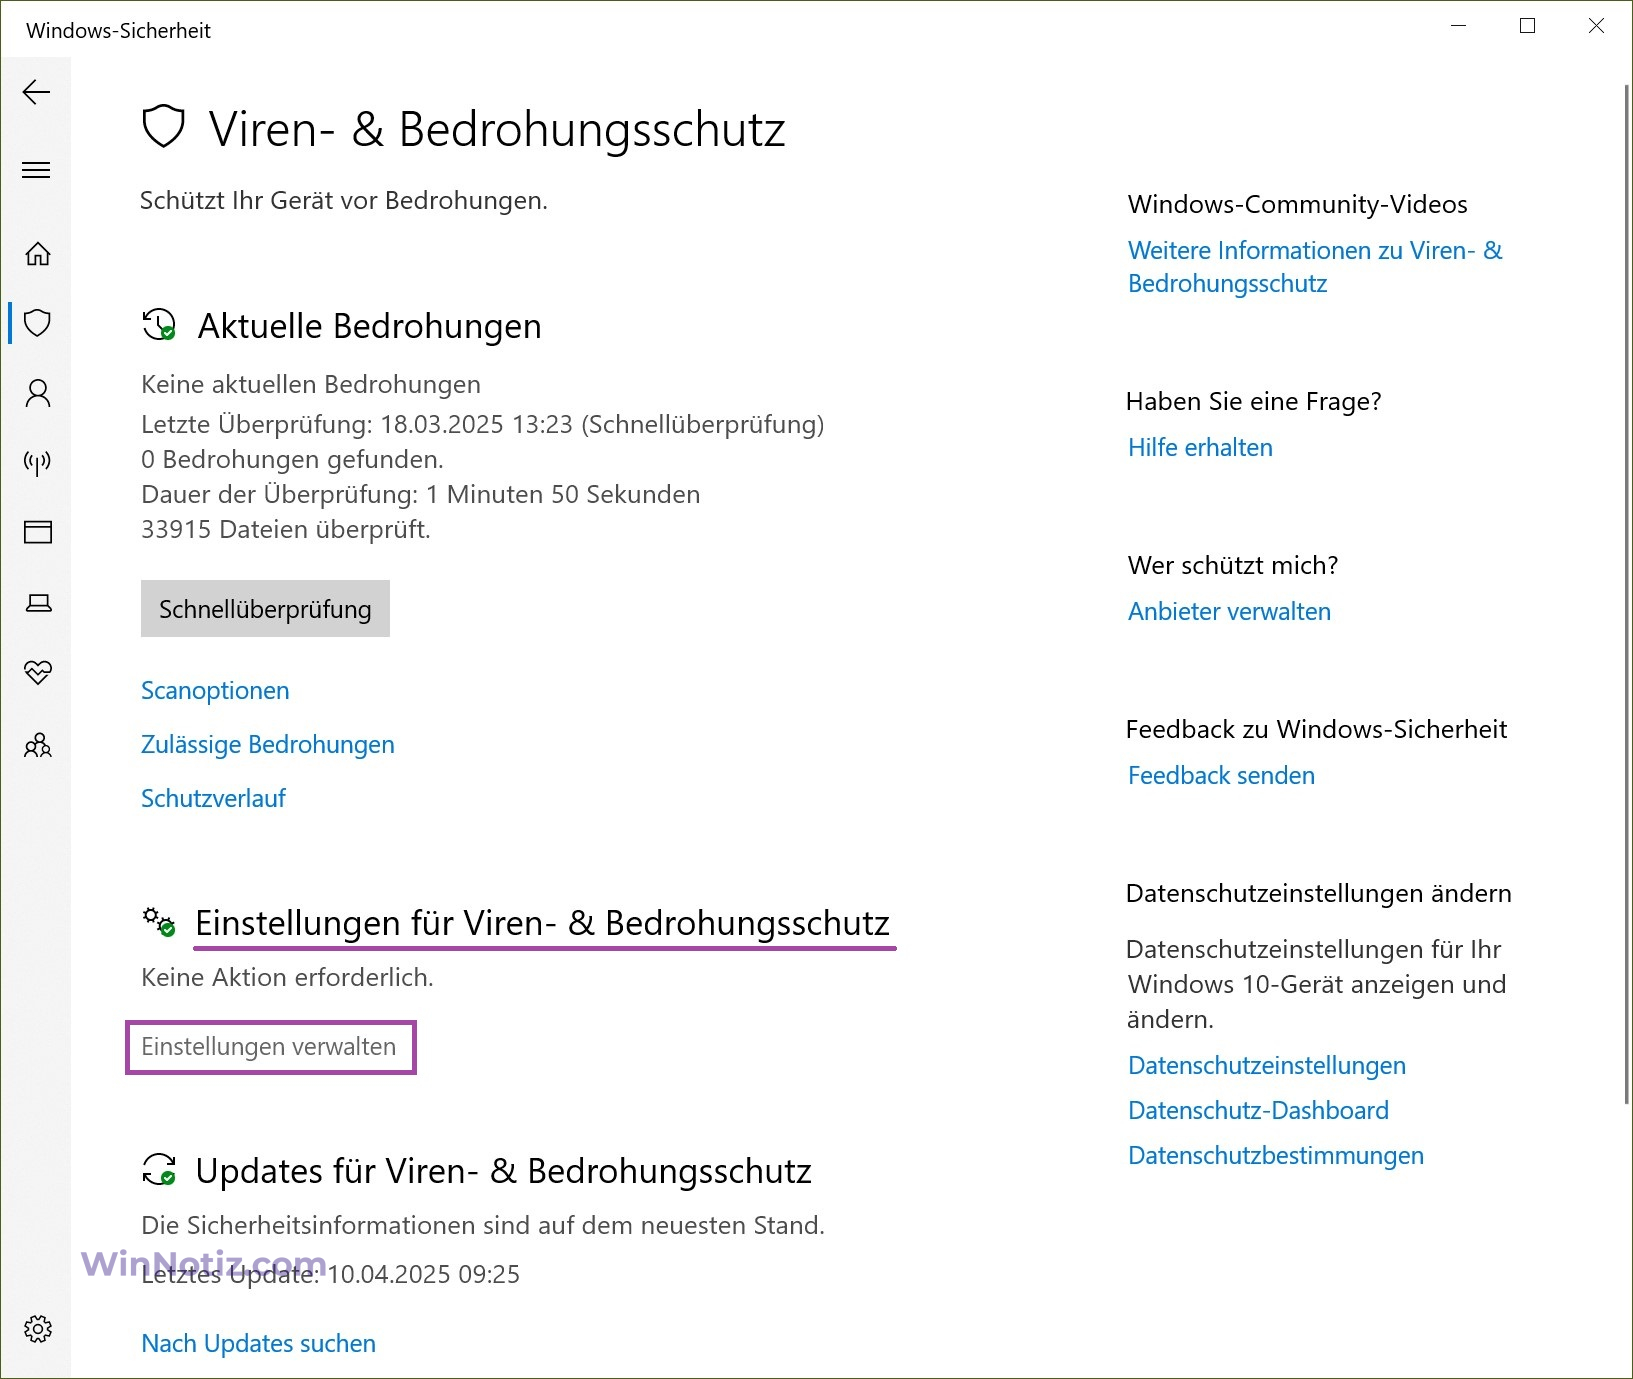Open the Home sidebar icon
Screen dimensions: 1633x1379
(38, 254)
